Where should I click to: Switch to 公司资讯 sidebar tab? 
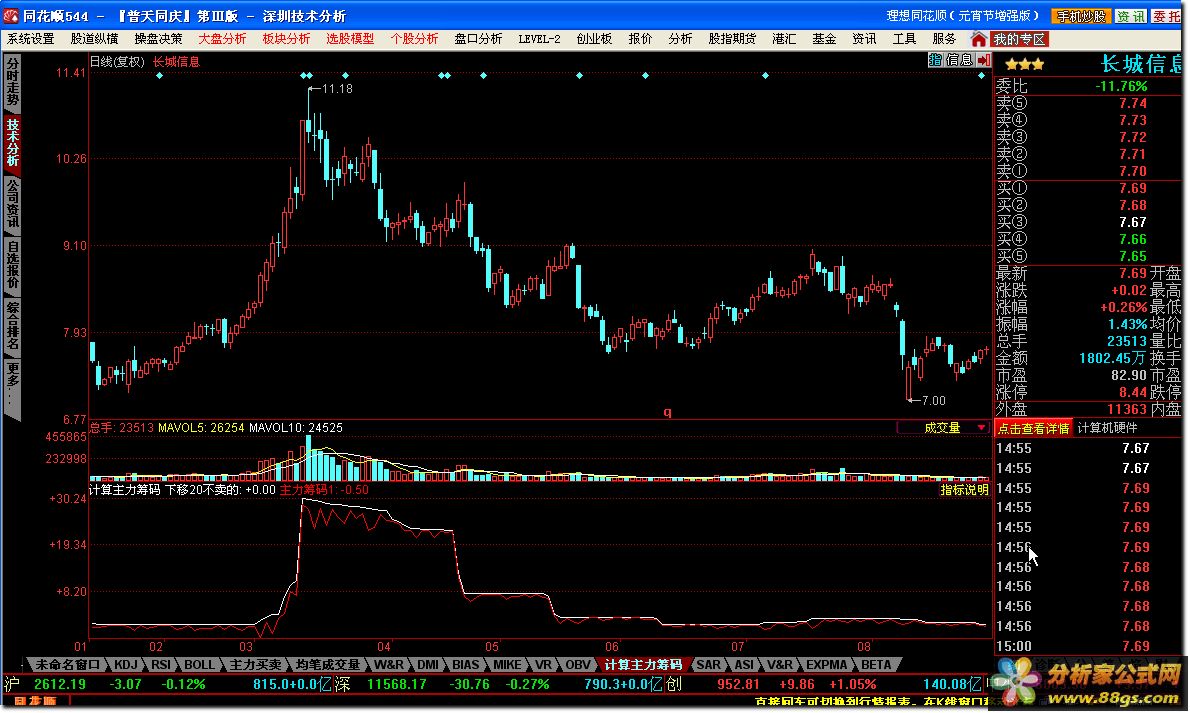tap(12, 203)
